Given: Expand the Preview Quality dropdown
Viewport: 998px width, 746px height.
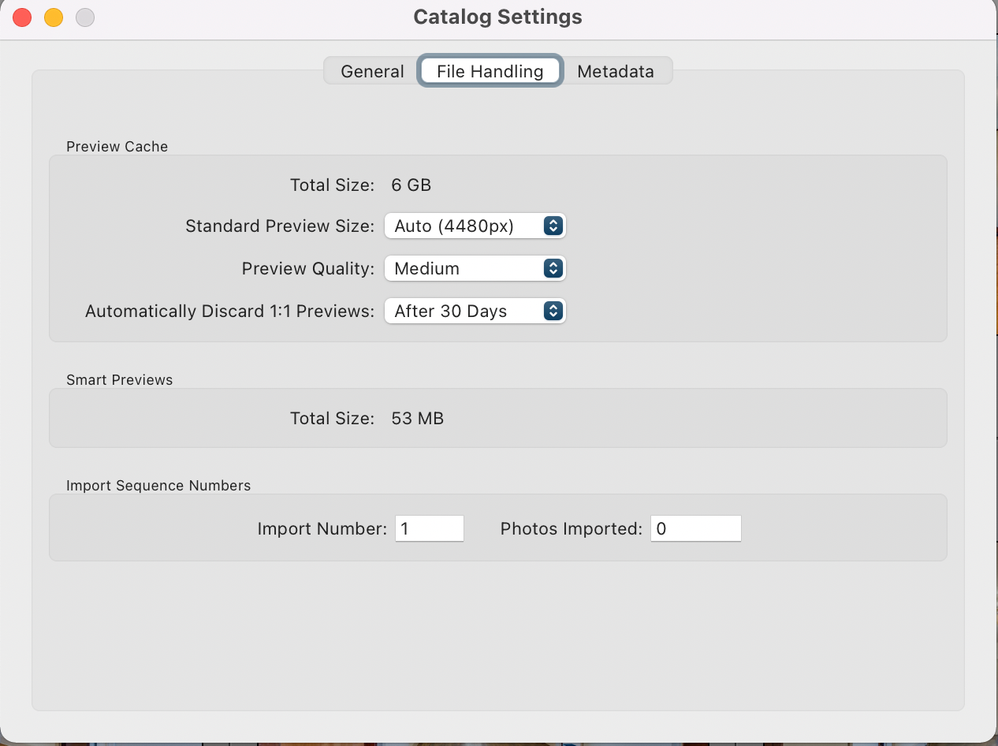Looking at the screenshot, I should [x=474, y=268].
